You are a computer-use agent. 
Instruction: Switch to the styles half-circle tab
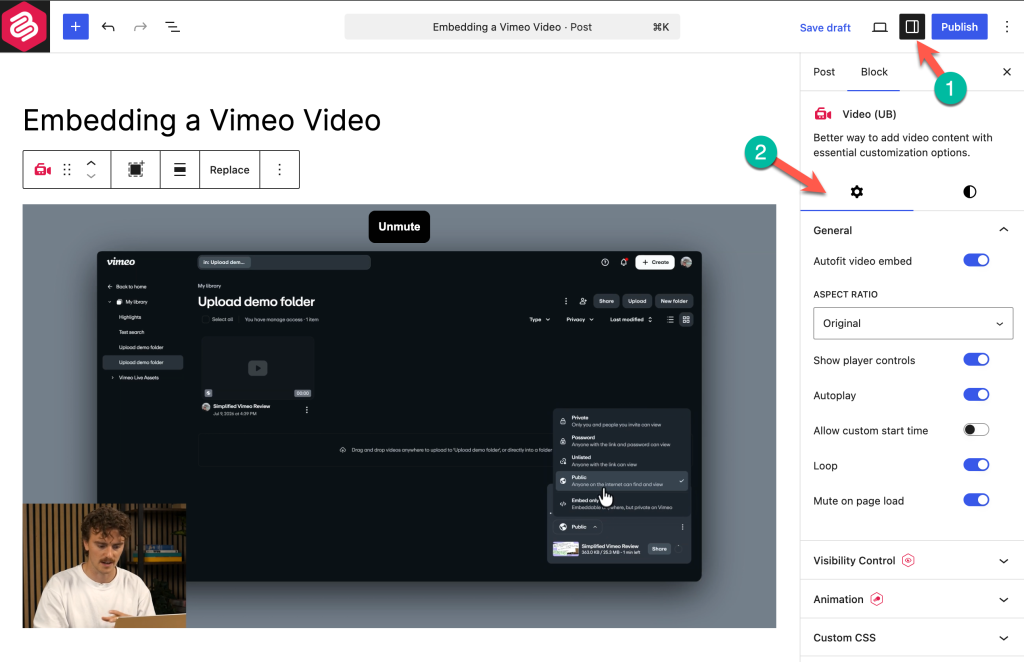click(x=970, y=192)
